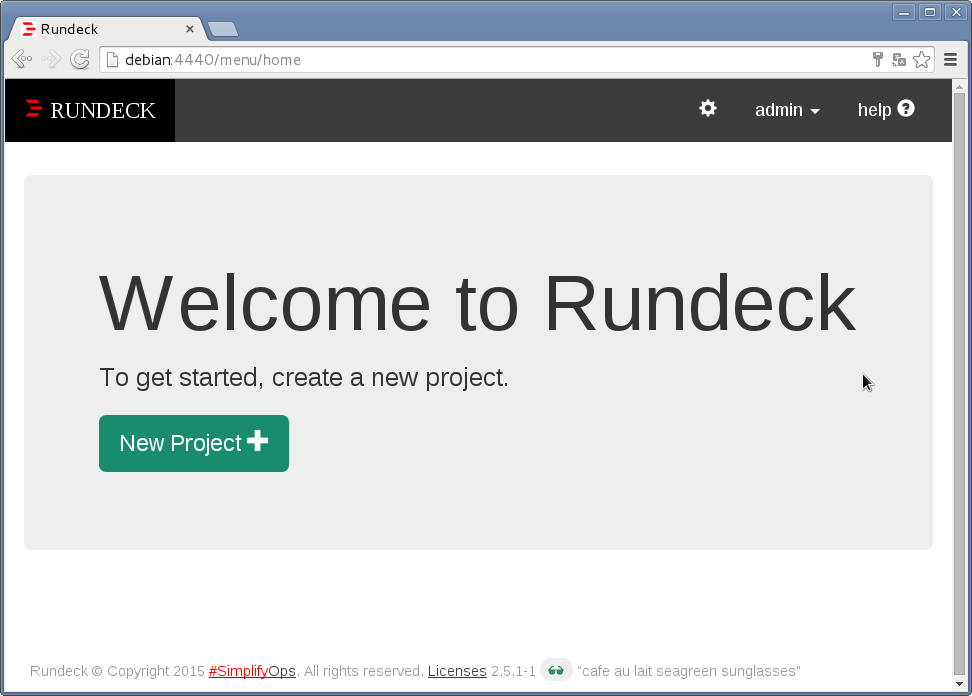Image resolution: width=972 pixels, height=696 pixels.
Task: Click the translate page icon
Action: 899,59
